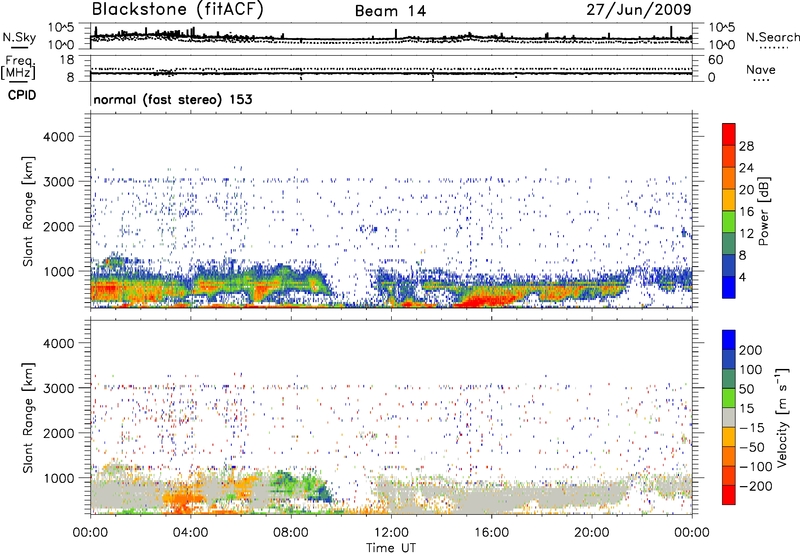Click the 'Velocity [m s-1]' colorbar label
Screen dimensions: 800x554
tap(782, 417)
